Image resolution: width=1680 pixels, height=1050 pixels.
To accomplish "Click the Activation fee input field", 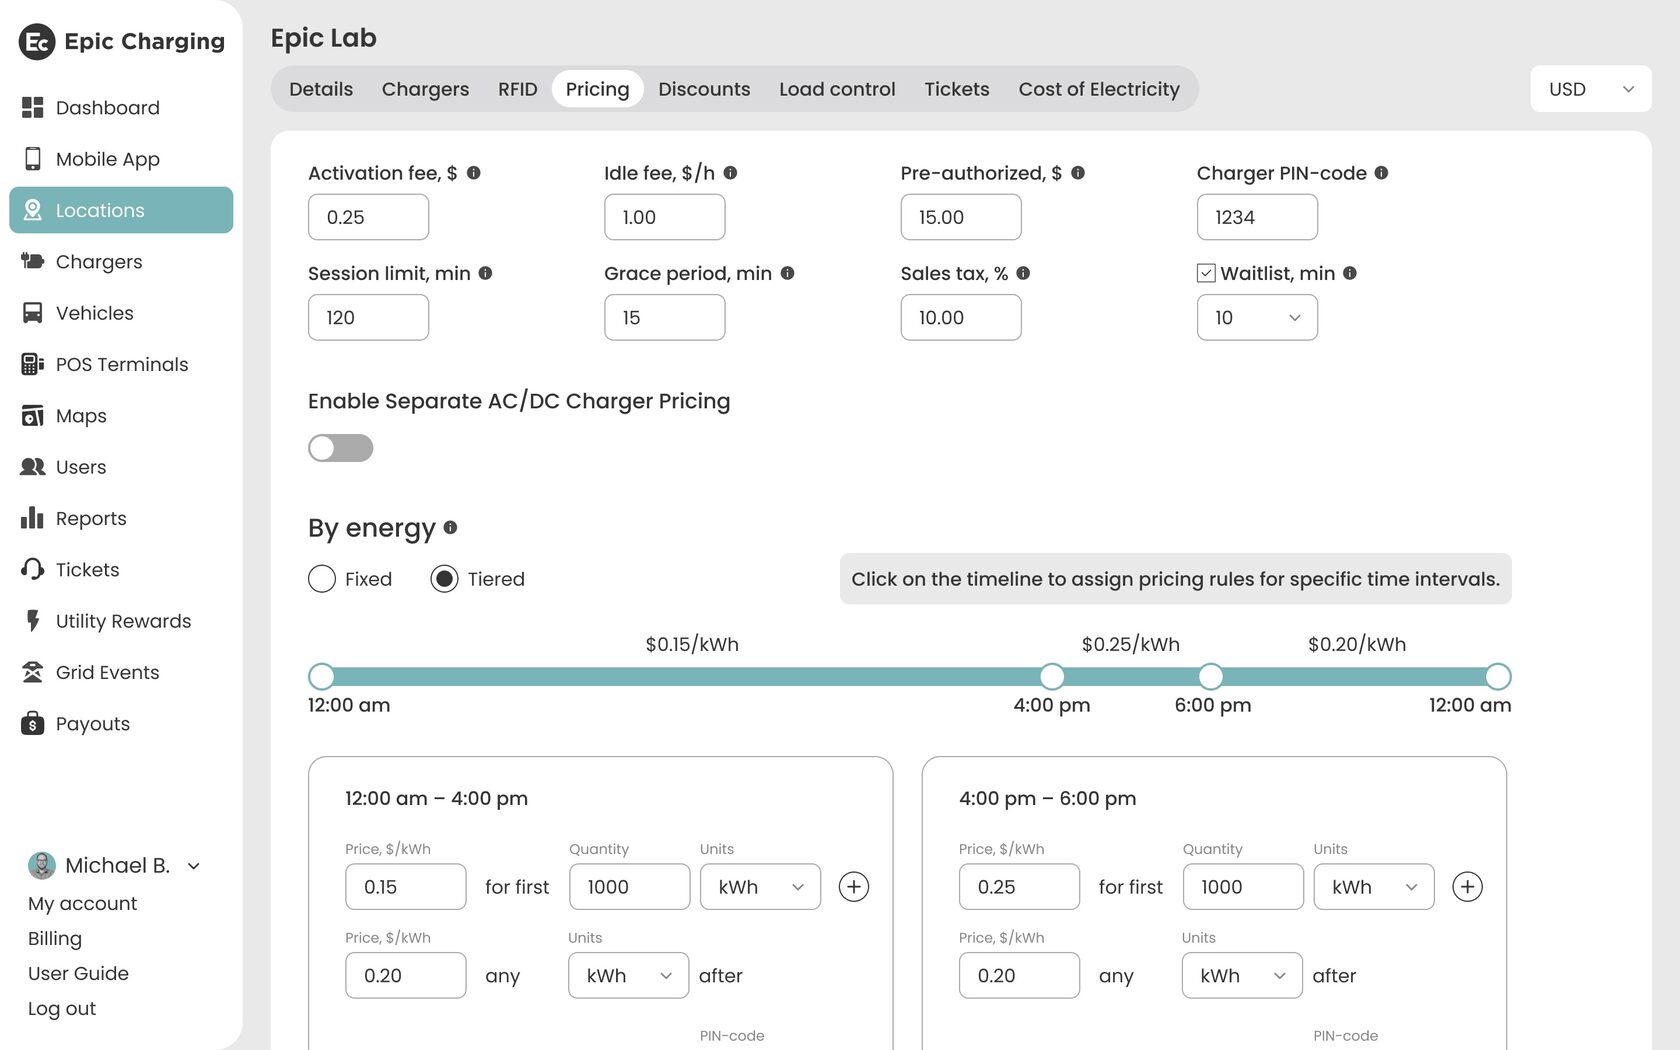I will [x=368, y=217].
